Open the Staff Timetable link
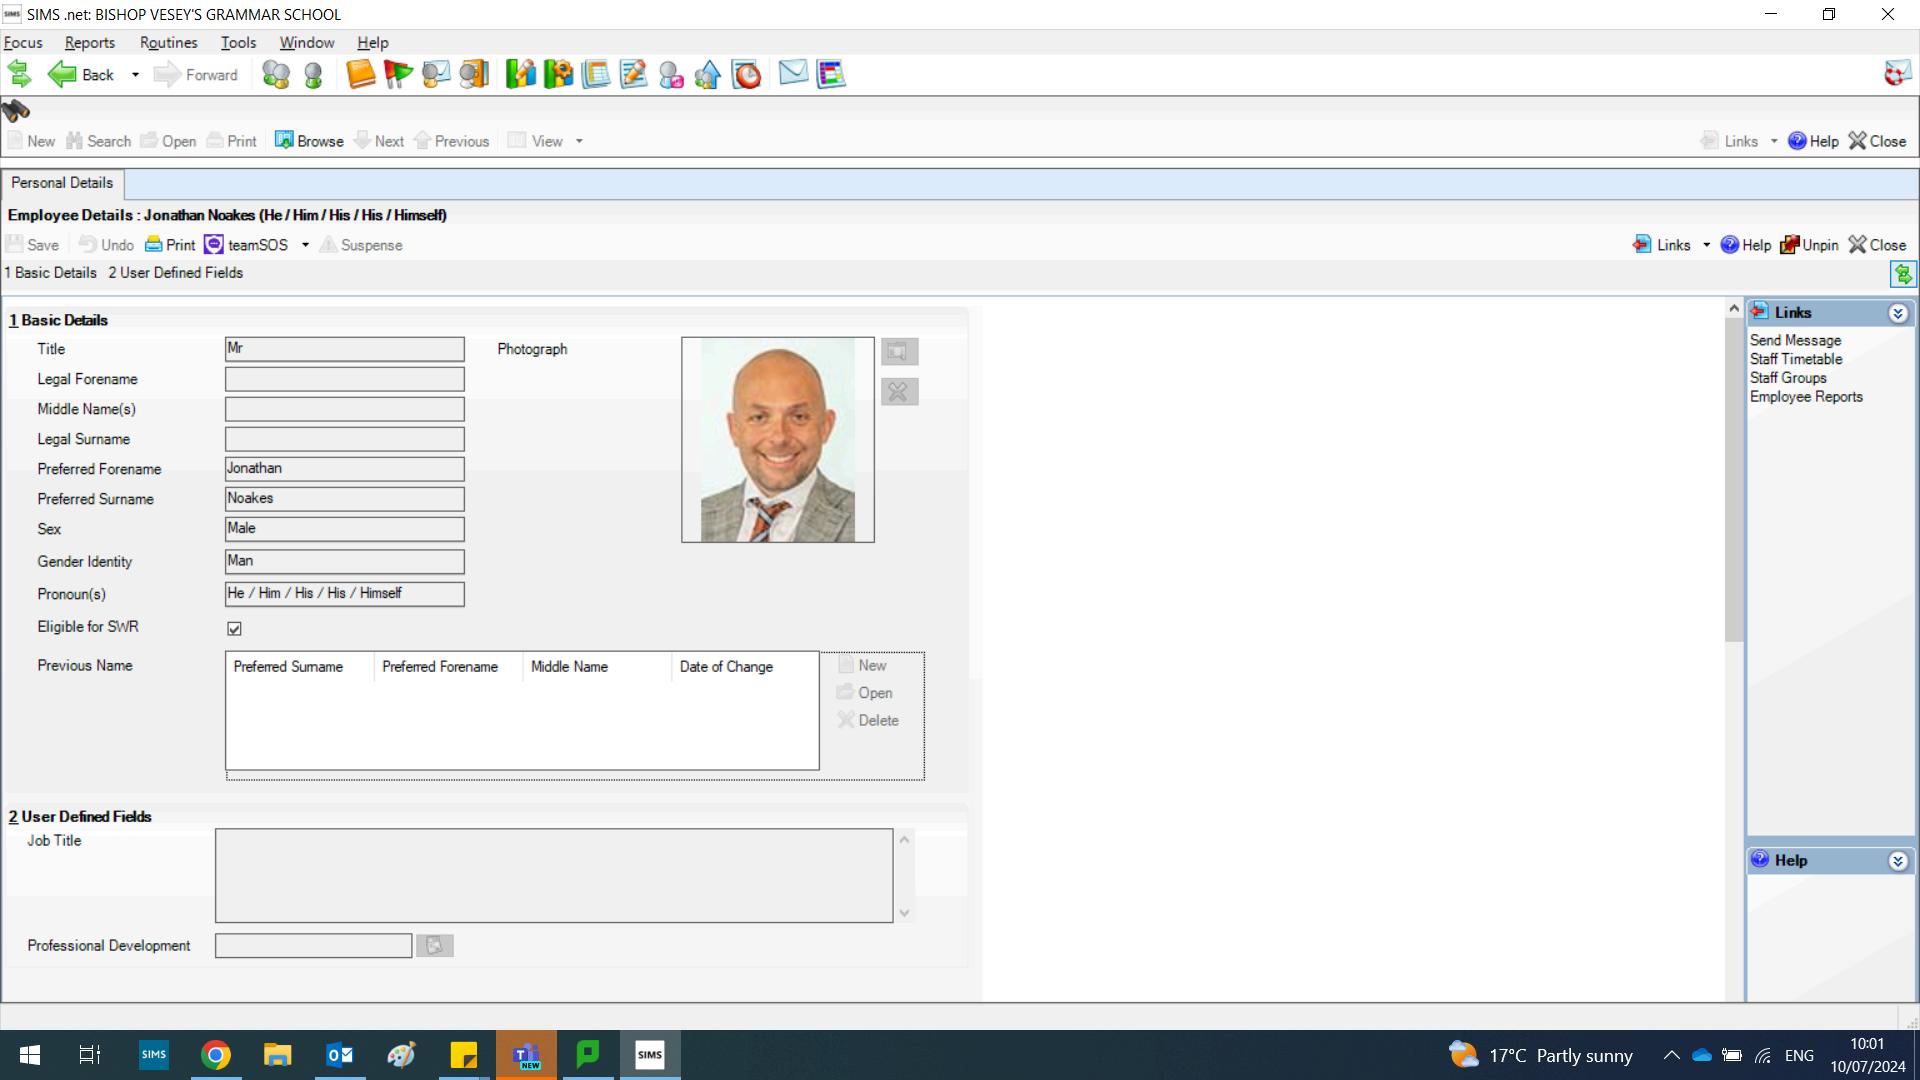Screen dimensions: 1920x1080 tap(1796, 359)
